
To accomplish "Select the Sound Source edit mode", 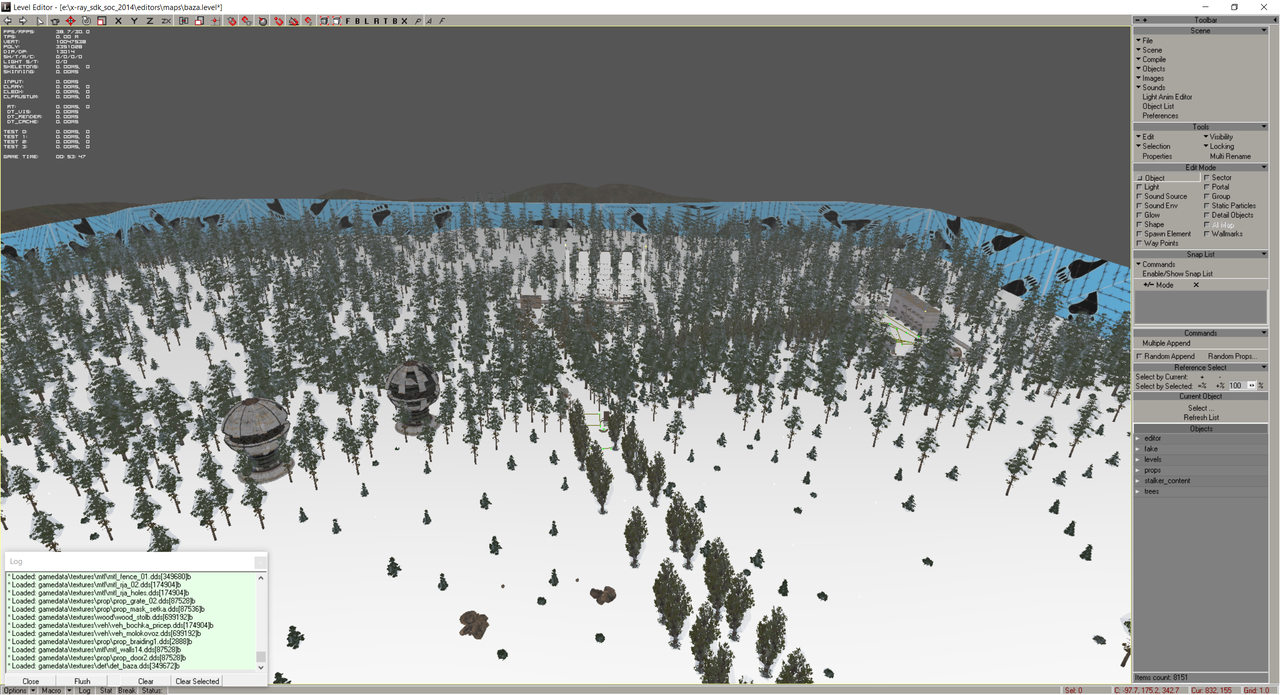I will click(1163, 196).
